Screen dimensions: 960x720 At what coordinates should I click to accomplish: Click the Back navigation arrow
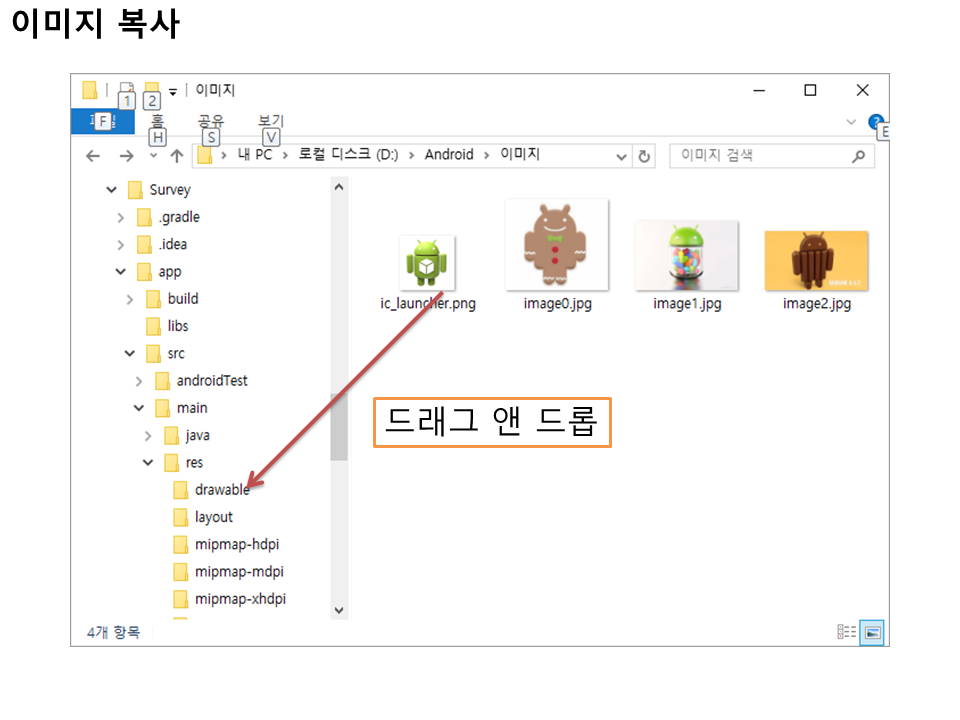click(x=93, y=156)
